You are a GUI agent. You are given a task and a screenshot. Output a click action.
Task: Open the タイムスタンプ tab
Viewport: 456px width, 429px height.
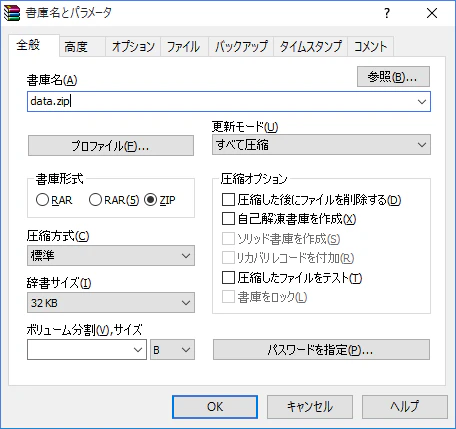(310, 47)
